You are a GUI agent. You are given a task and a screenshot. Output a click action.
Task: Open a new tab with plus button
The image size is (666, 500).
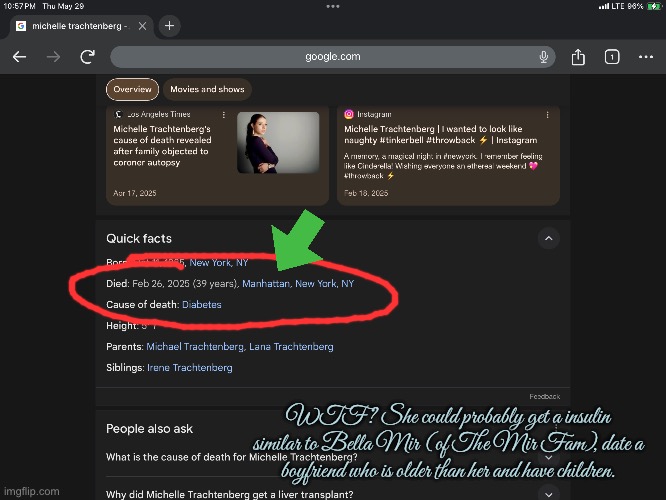point(169,26)
